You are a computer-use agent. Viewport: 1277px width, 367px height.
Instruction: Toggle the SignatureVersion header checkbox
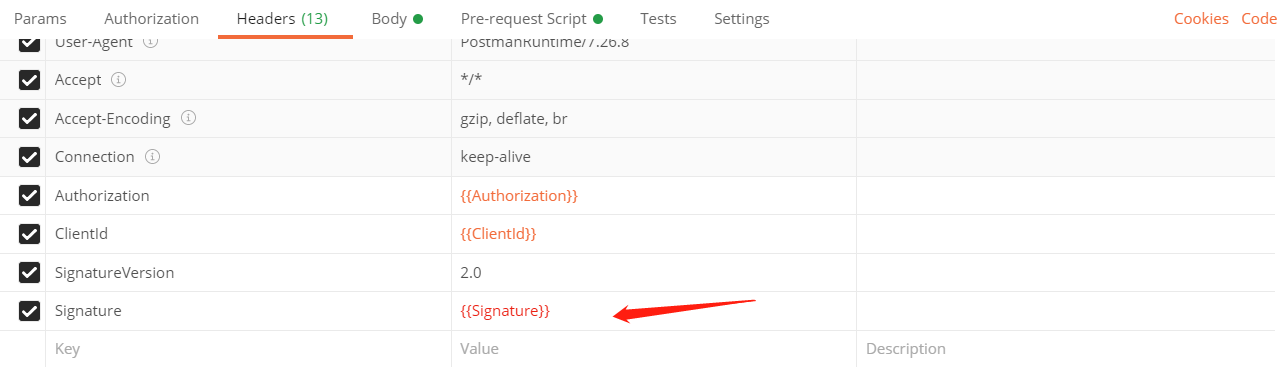tap(30, 272)
